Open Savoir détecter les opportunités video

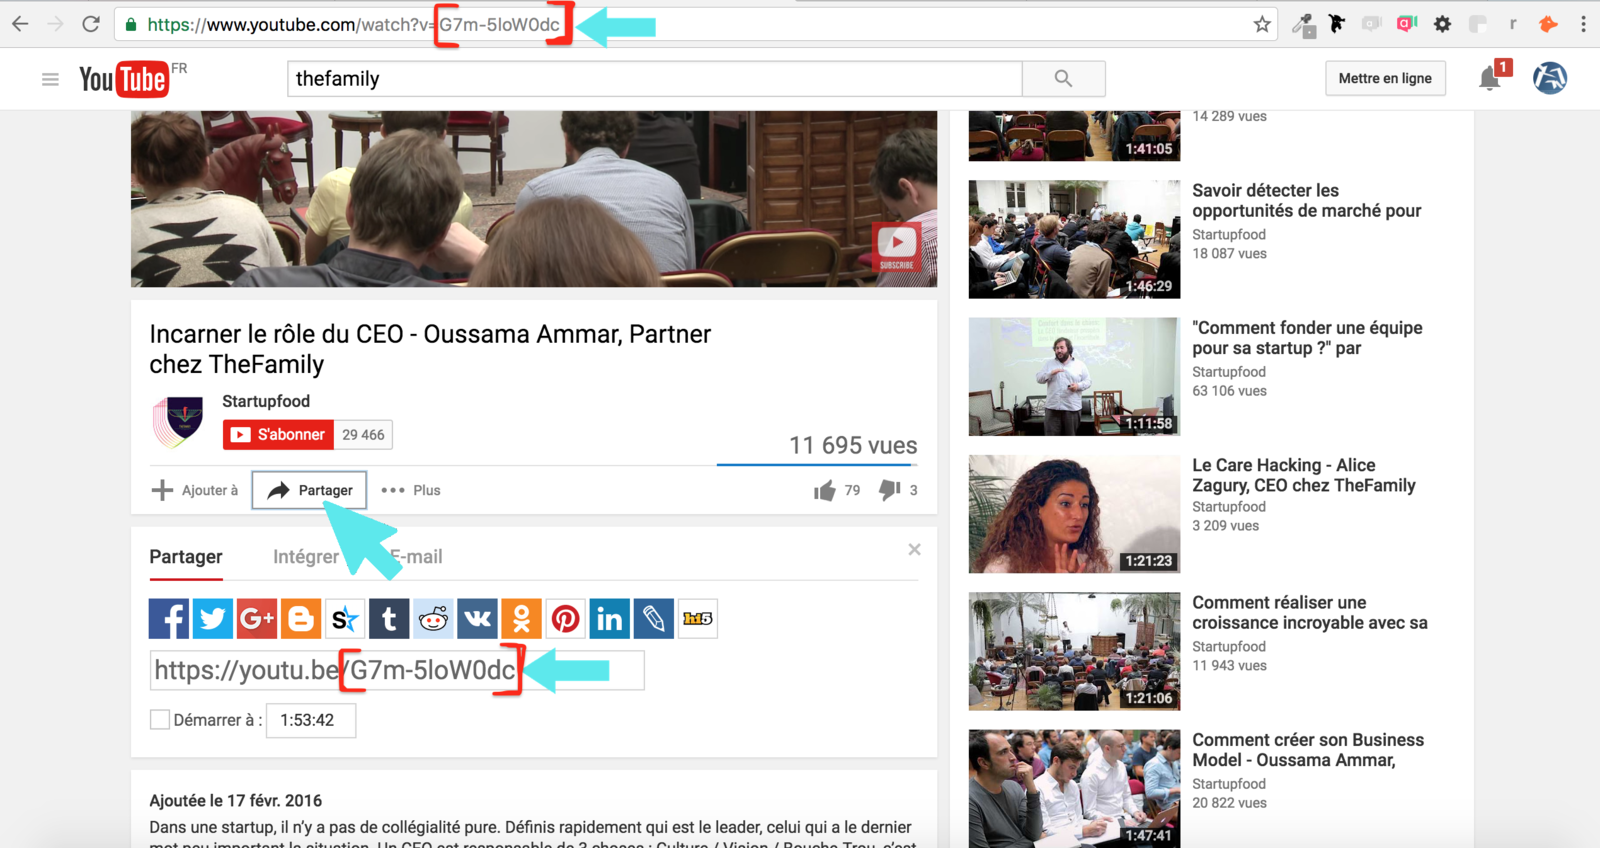click(1306, 200)
